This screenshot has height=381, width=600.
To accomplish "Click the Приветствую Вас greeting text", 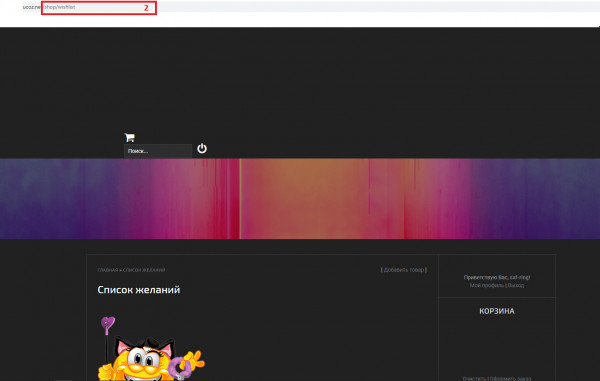I will [497, 277].
